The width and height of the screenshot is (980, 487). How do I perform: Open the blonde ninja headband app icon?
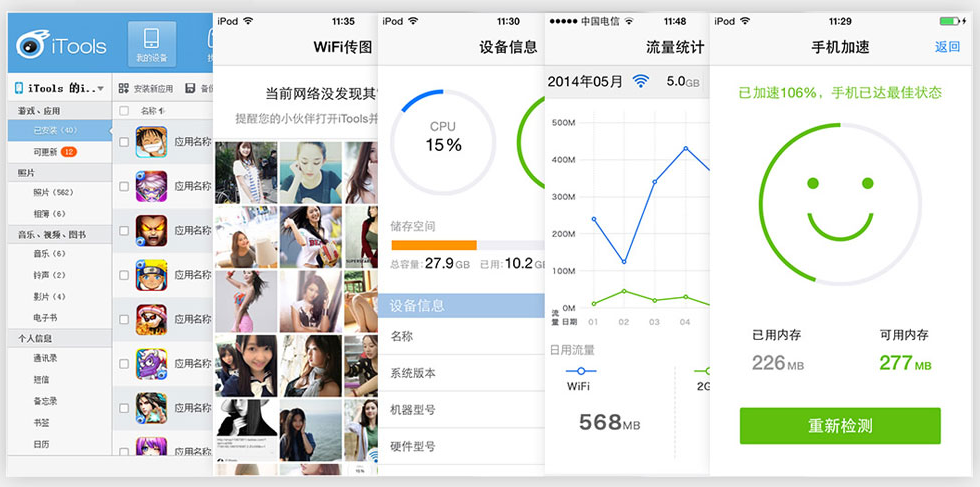[151, 275]
